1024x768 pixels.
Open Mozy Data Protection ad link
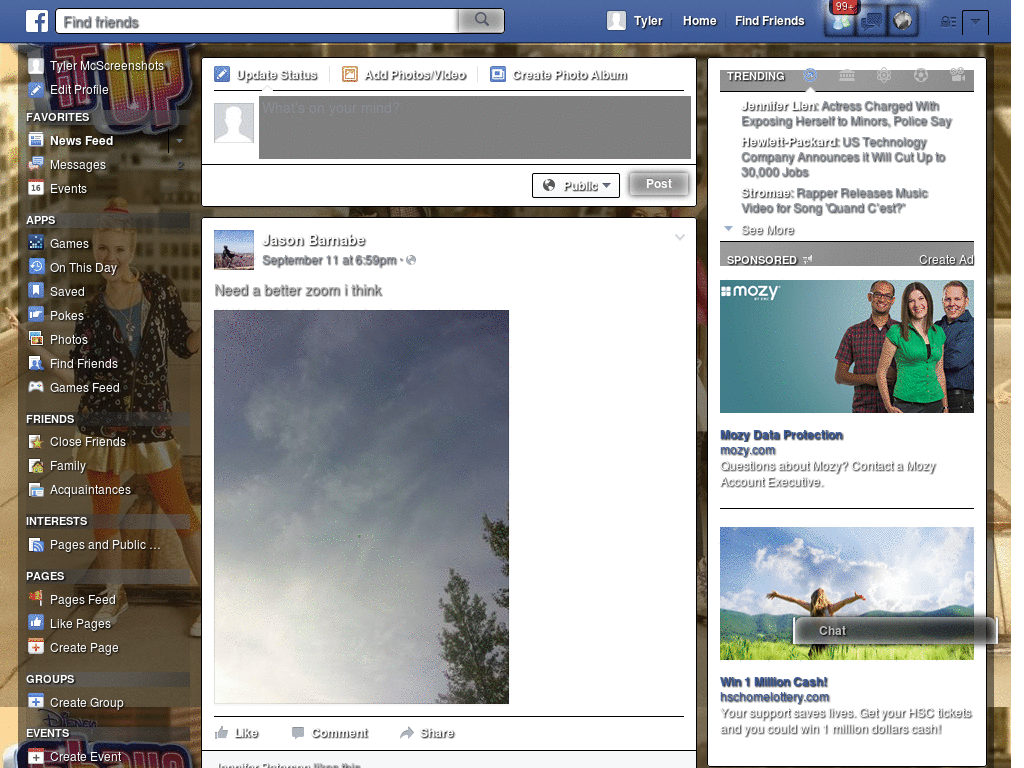point(781,435)
